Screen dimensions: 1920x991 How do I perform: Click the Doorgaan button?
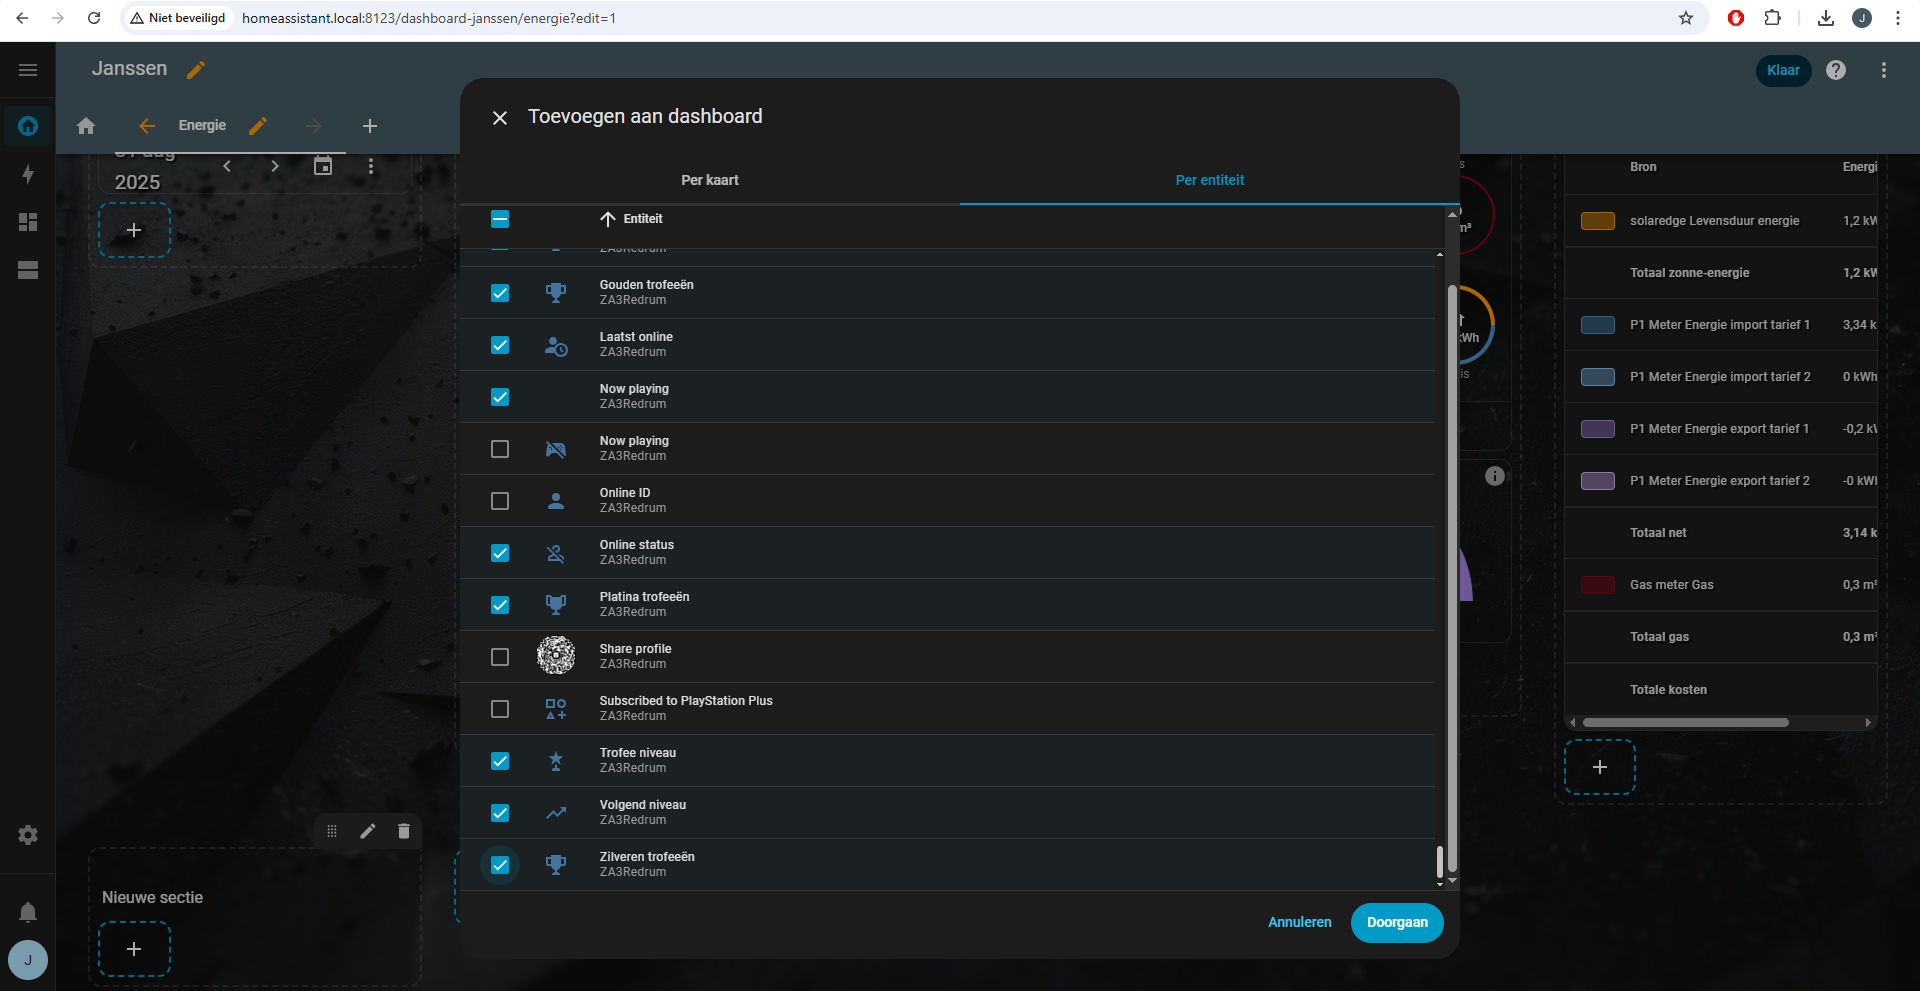[x=1397, y=922]
